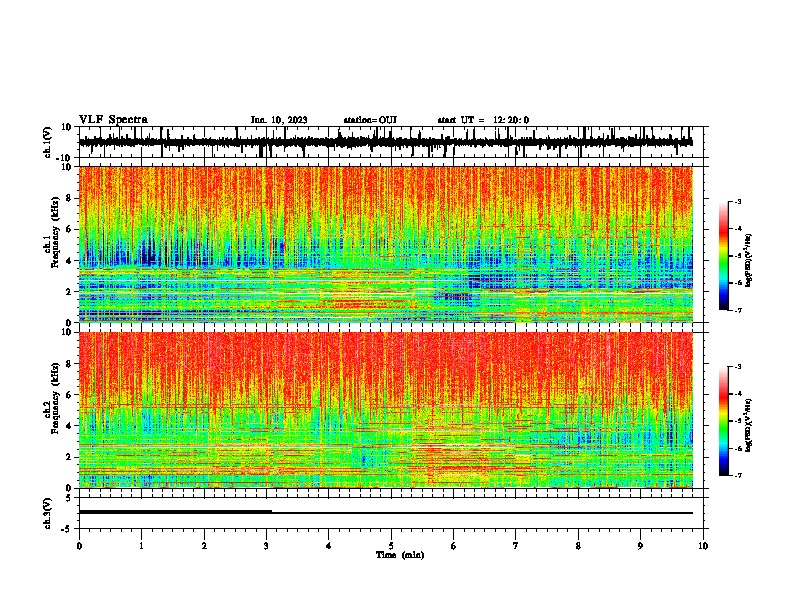
Task: Click the ch.2 spectrogram color scale bar
Action: point(724,421)
